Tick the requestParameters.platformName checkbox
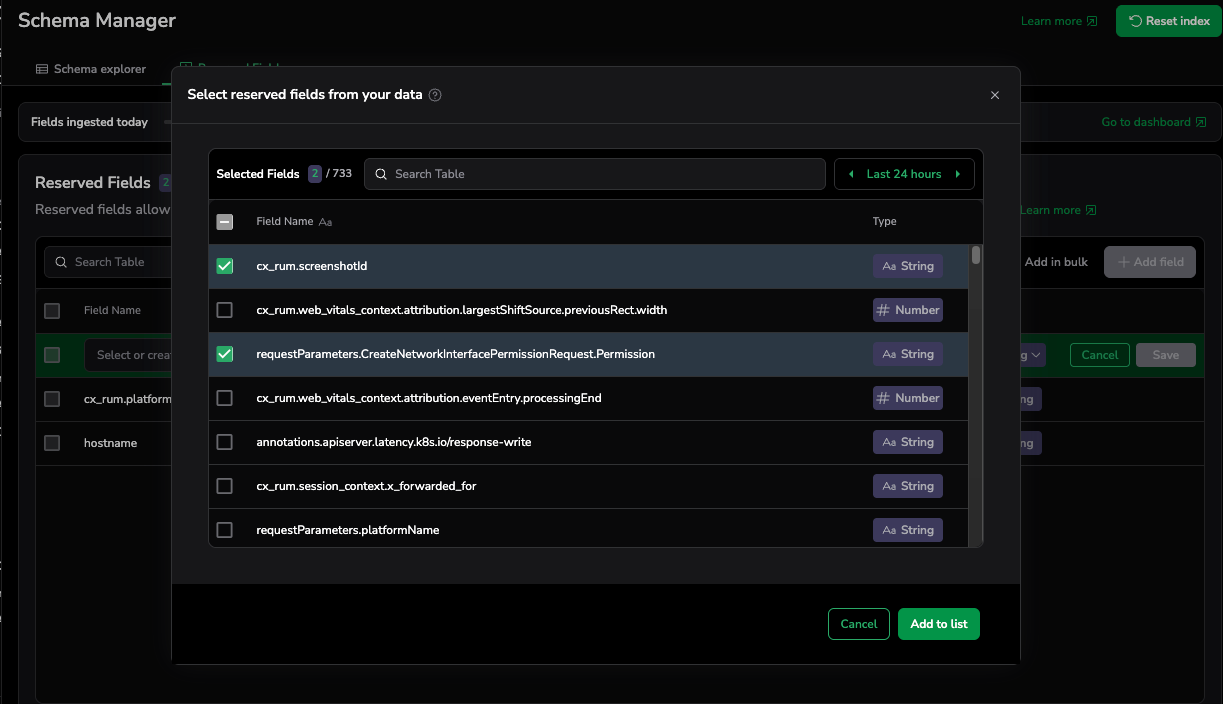 (x=225, y=530)
